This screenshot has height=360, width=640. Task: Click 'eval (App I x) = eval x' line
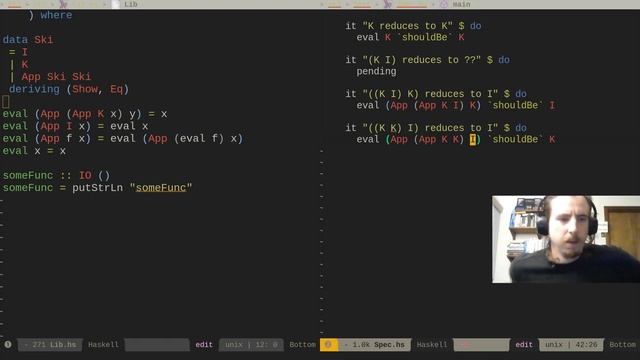(x=76, y=126)
